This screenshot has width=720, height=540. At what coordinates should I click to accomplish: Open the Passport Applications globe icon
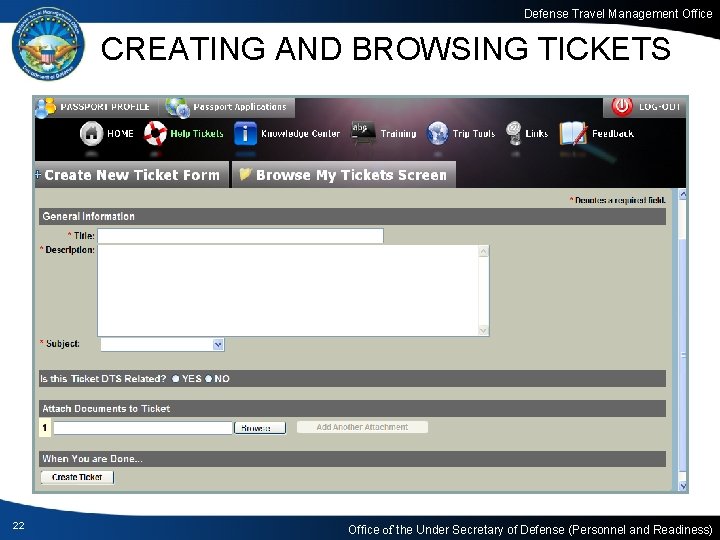pos(178,108)
